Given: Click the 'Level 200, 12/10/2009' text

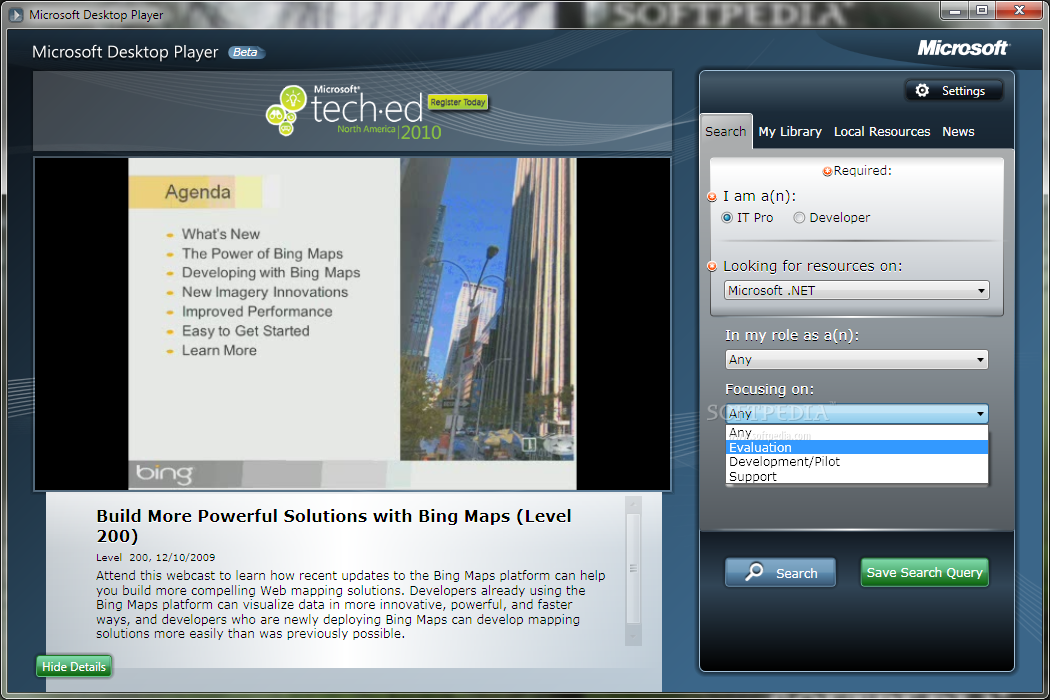Looking at the screenshot, I should [x=155, y=557].
